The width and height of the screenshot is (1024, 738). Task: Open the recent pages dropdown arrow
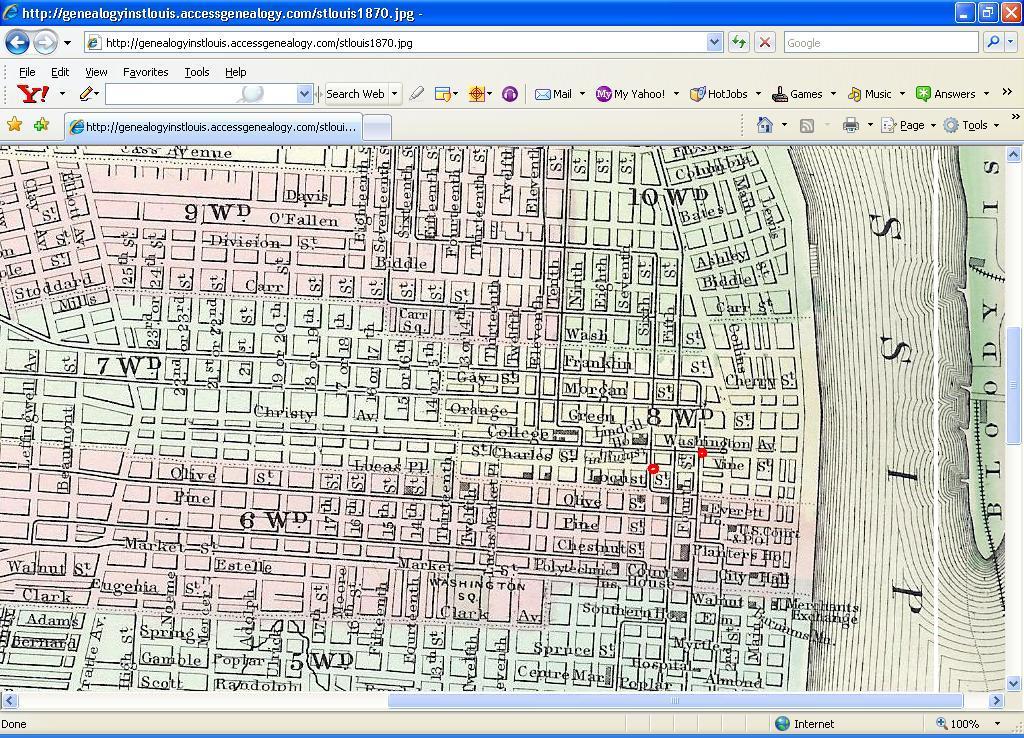[67, 43]
